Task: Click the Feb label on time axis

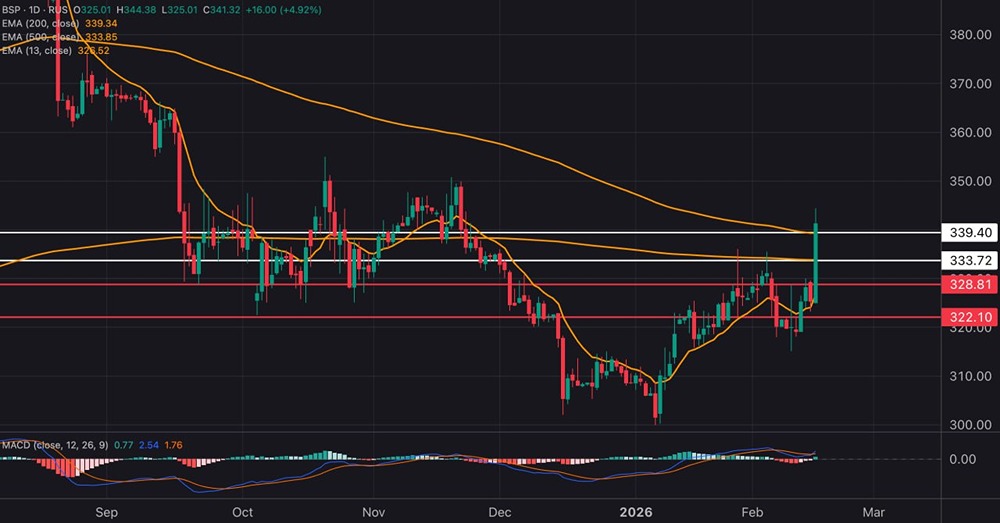Action: [752, 513]
